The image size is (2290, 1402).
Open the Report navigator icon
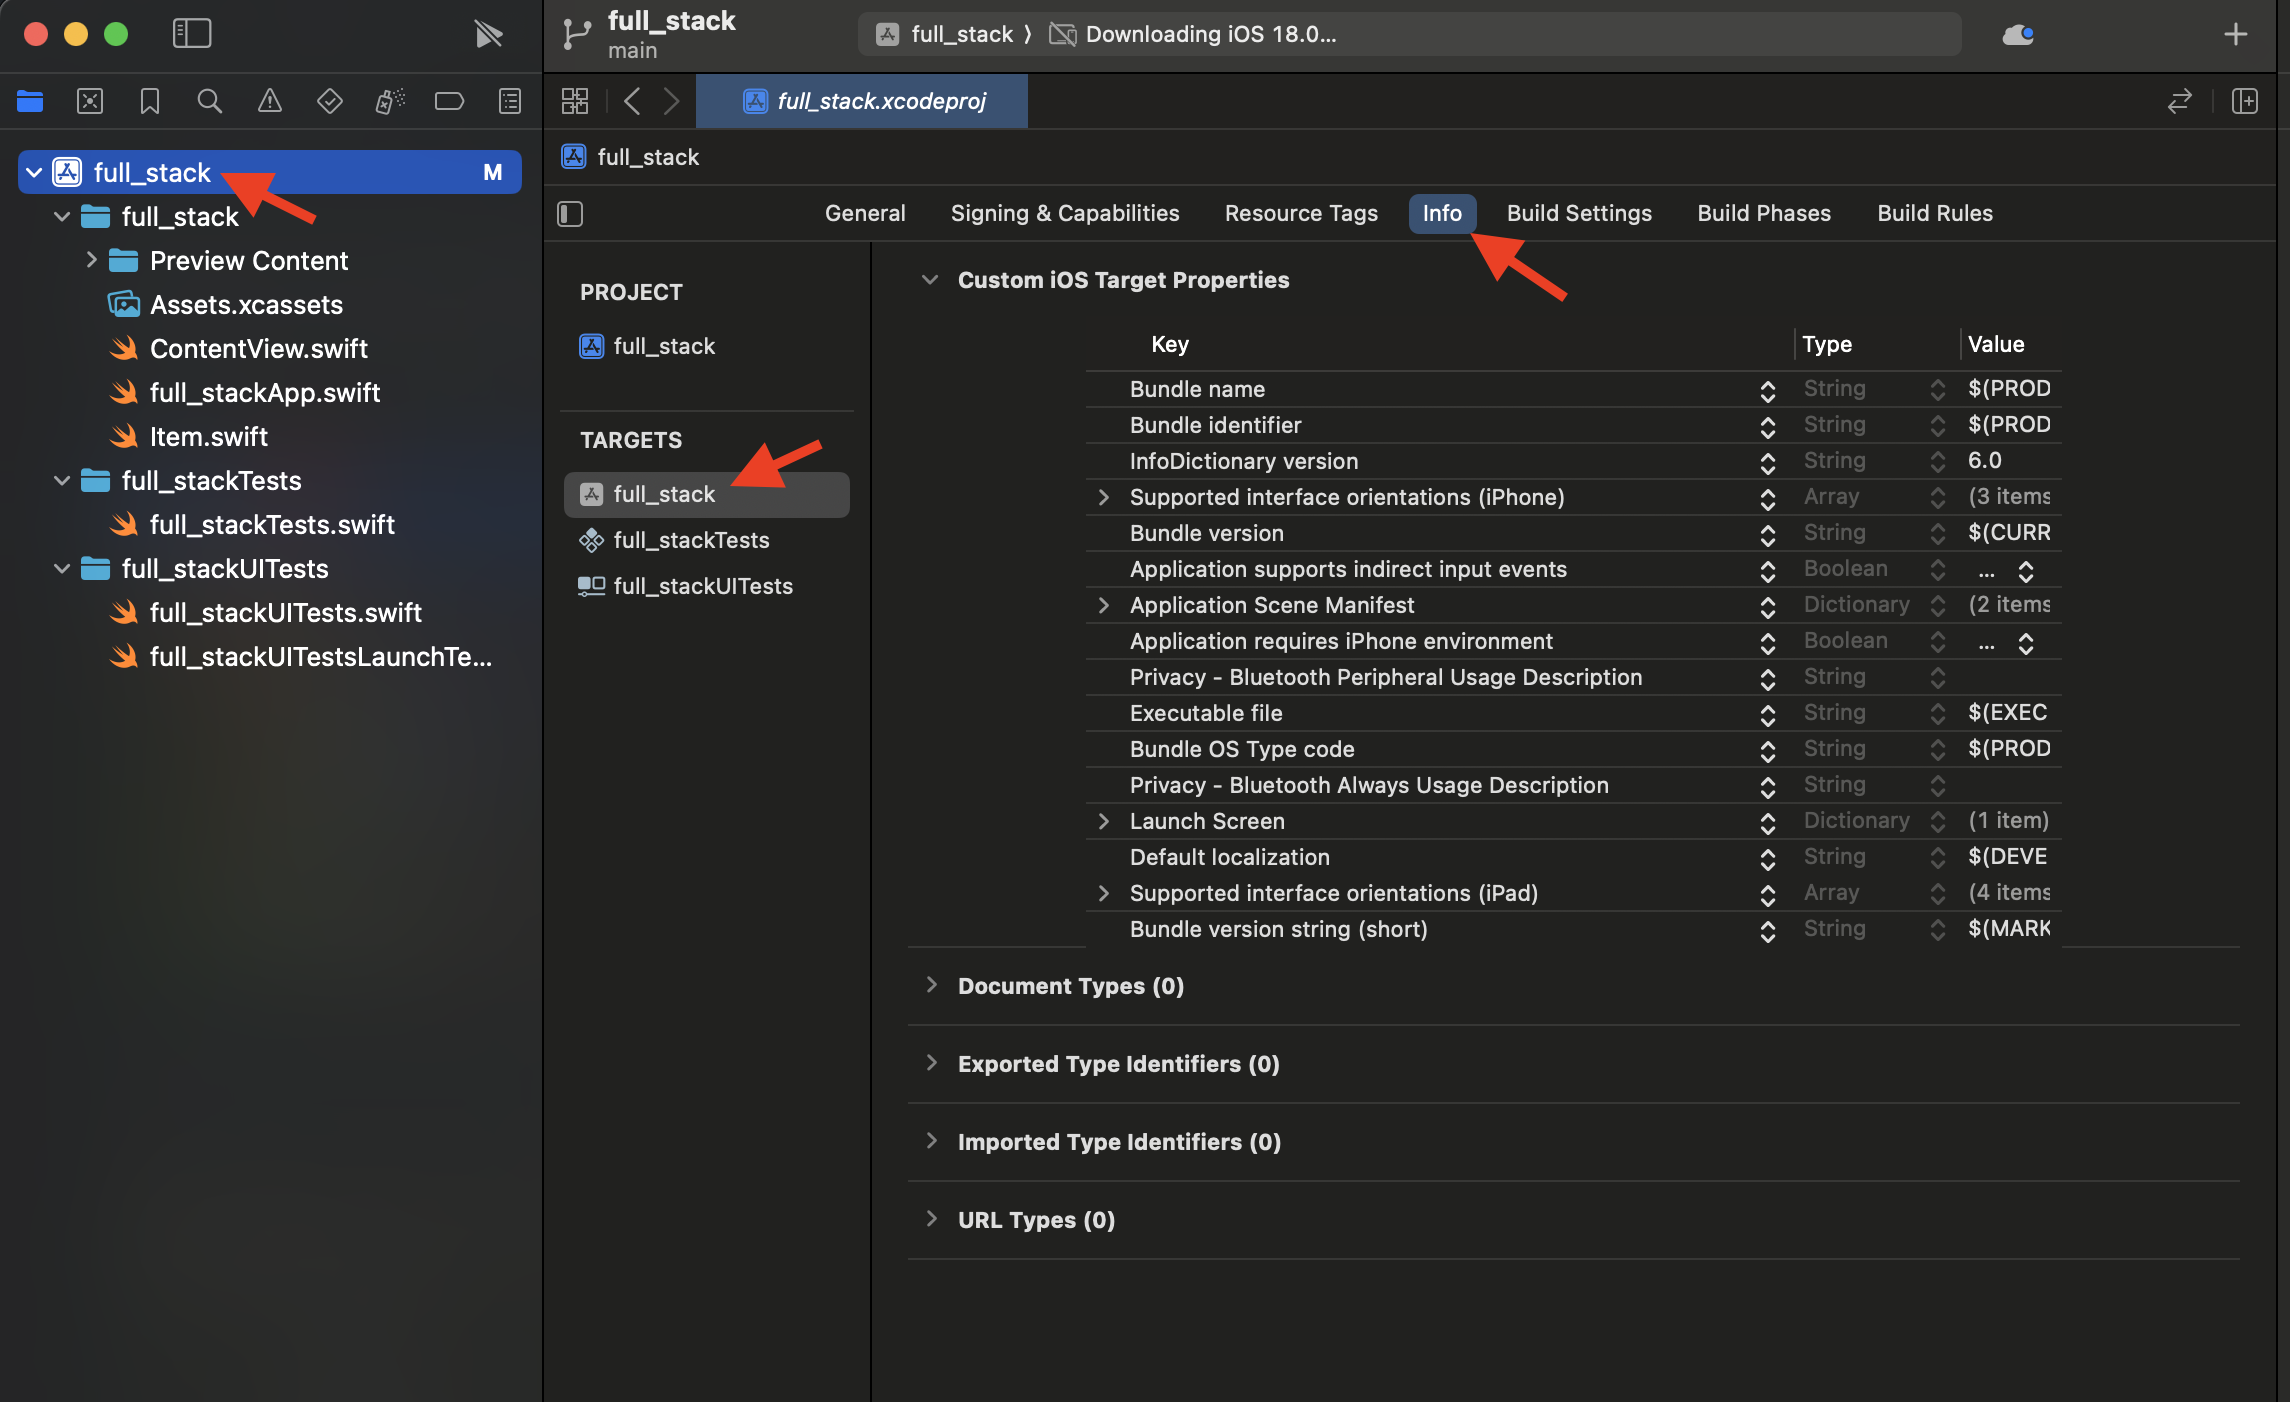tap(510, 101)
